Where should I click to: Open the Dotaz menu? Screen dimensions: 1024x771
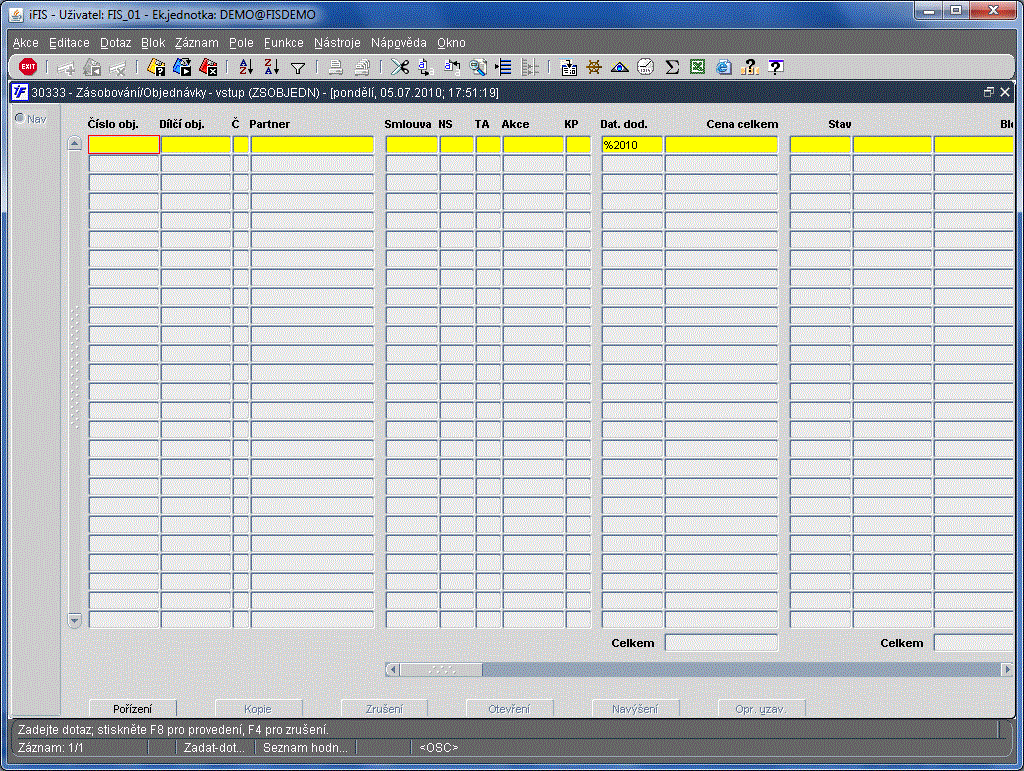[116, 42]
